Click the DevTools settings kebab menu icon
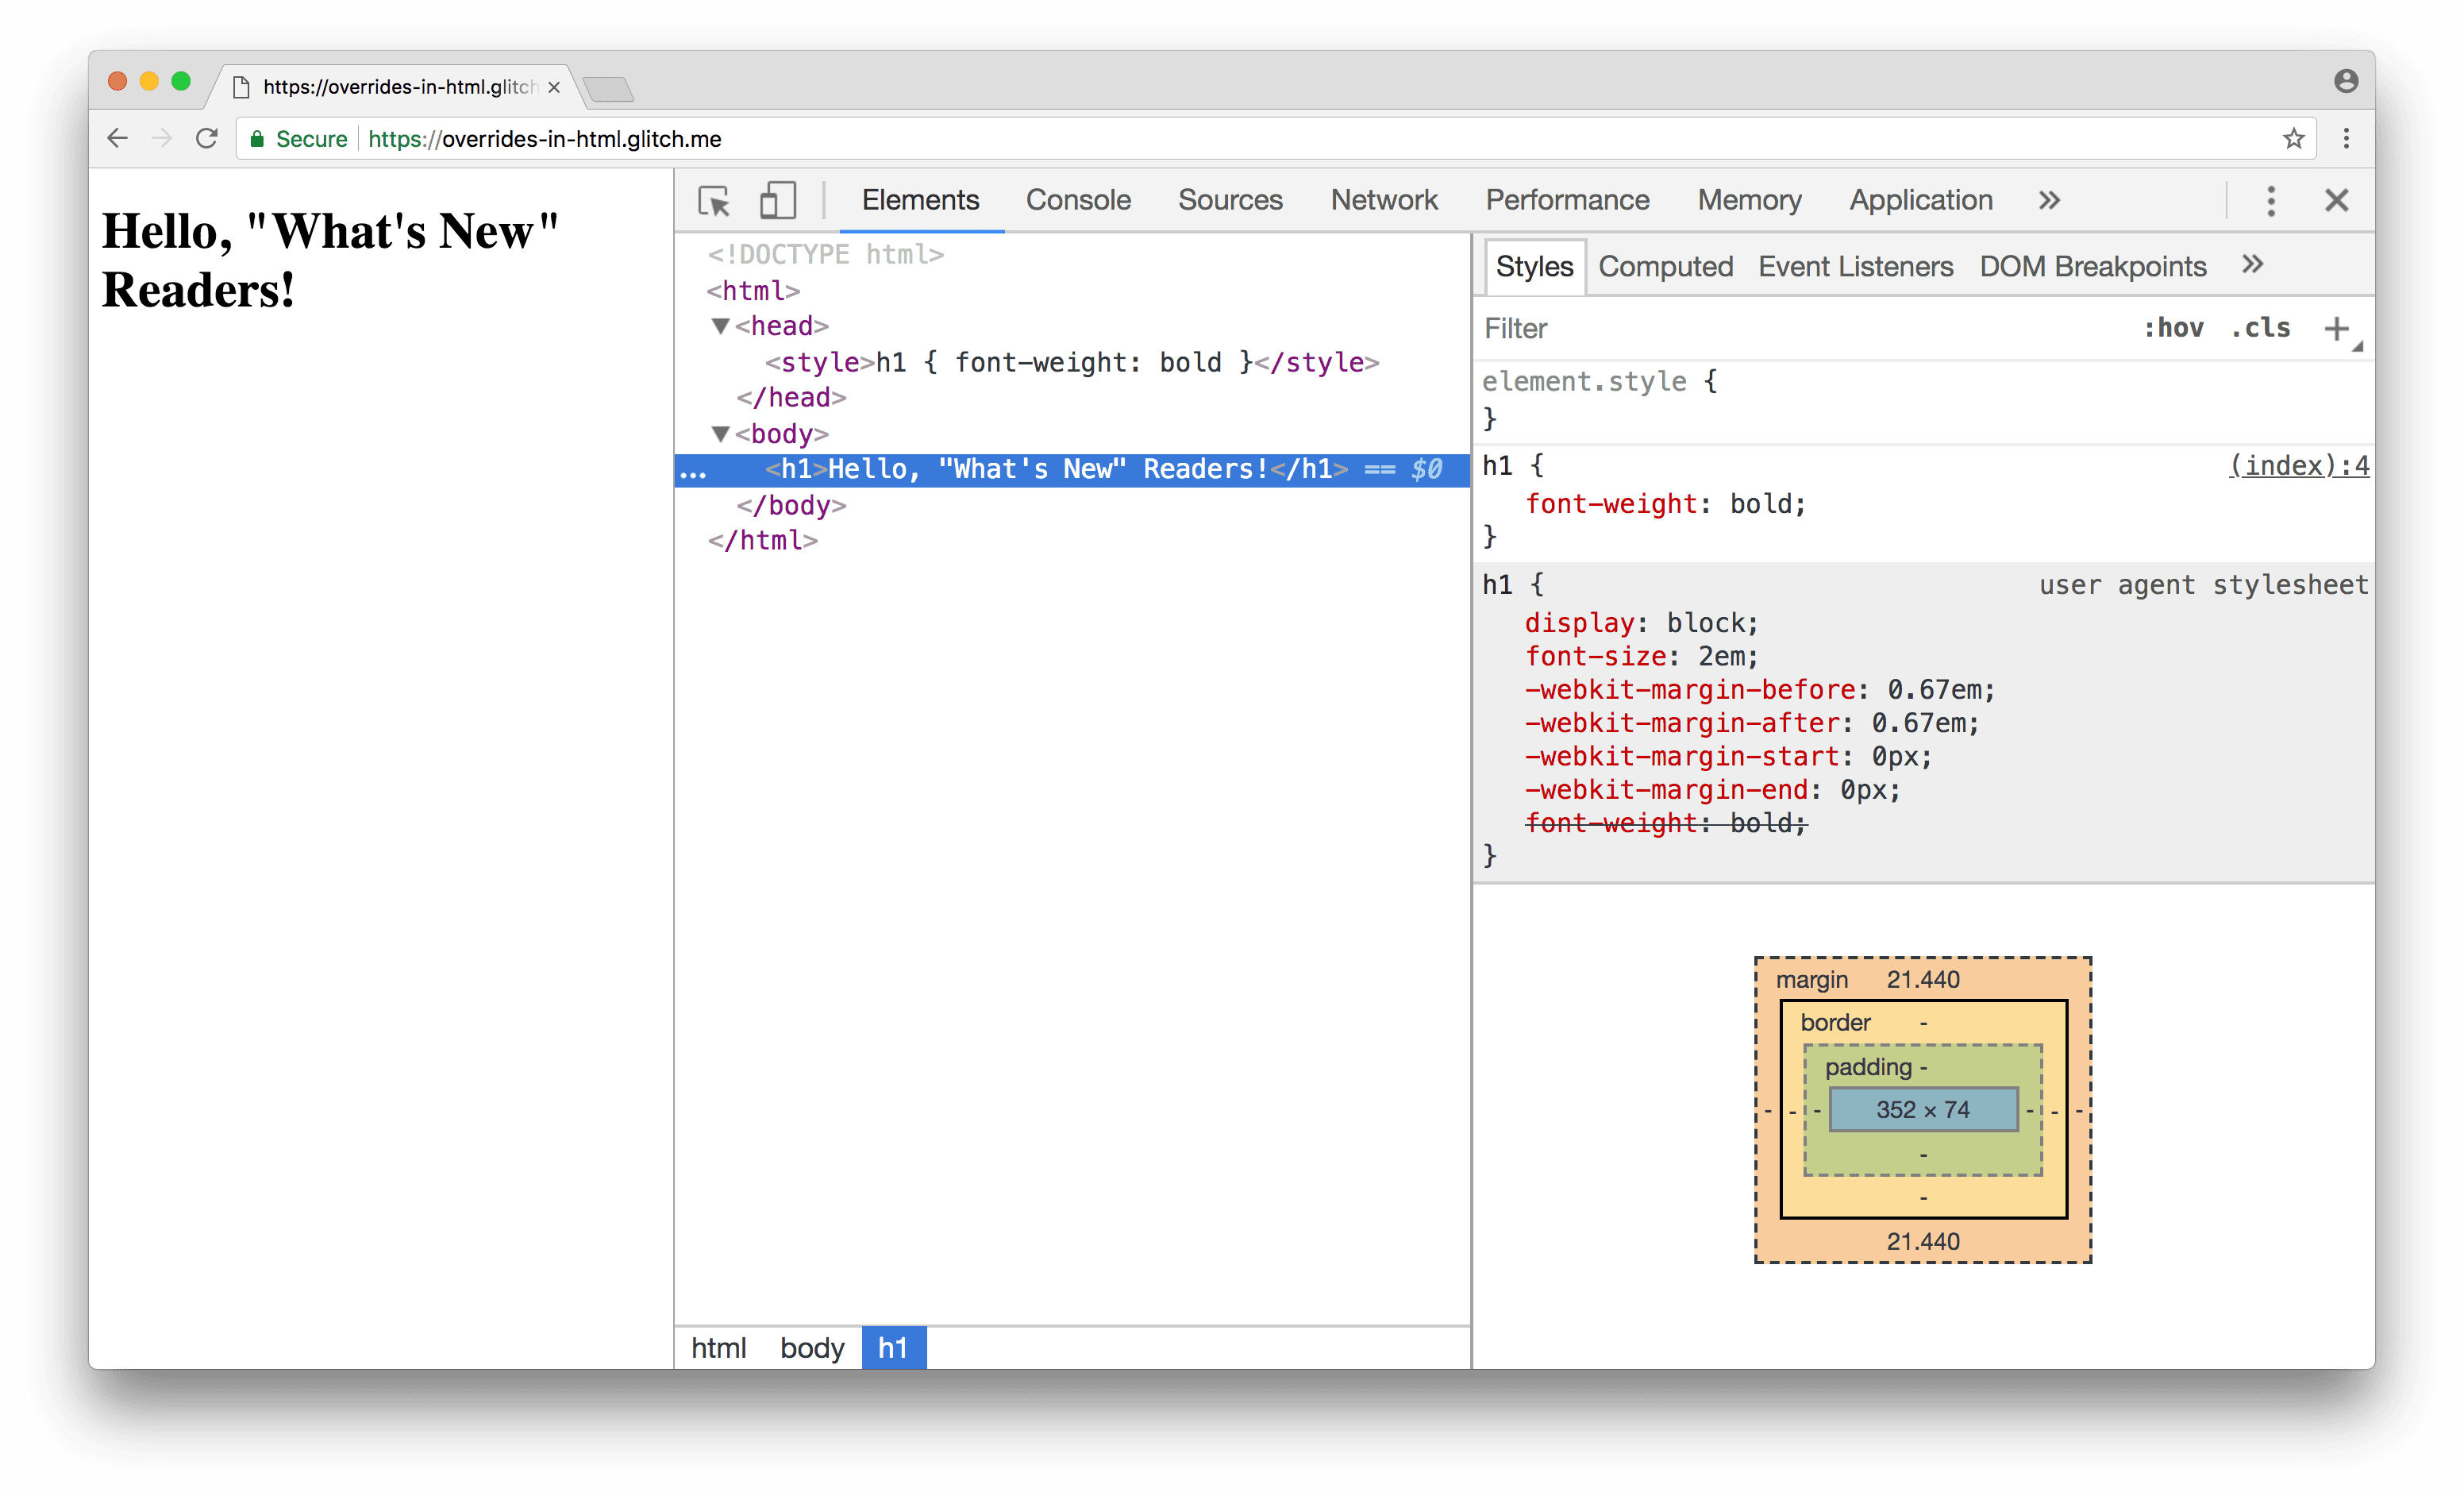Image resolution: width=2464 pixels, height=1496 pixels. [2270, 199]
